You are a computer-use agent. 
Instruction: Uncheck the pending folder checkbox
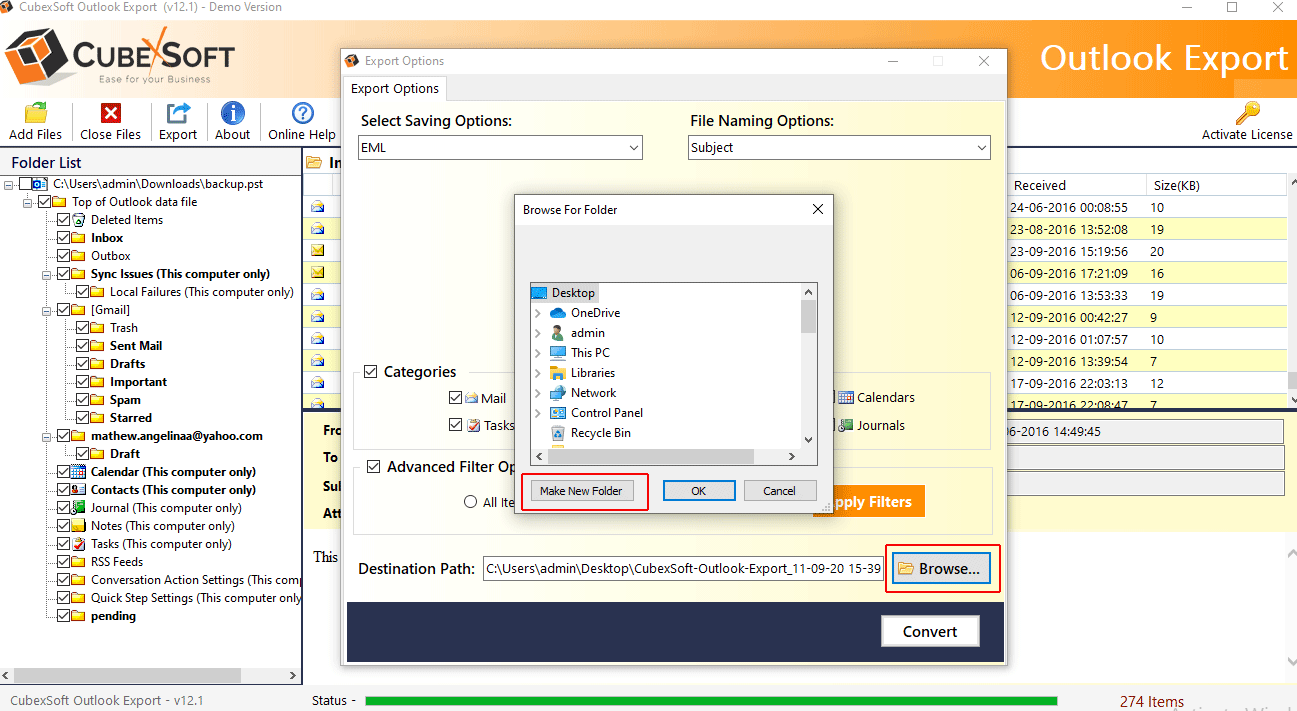coord(64,616)
